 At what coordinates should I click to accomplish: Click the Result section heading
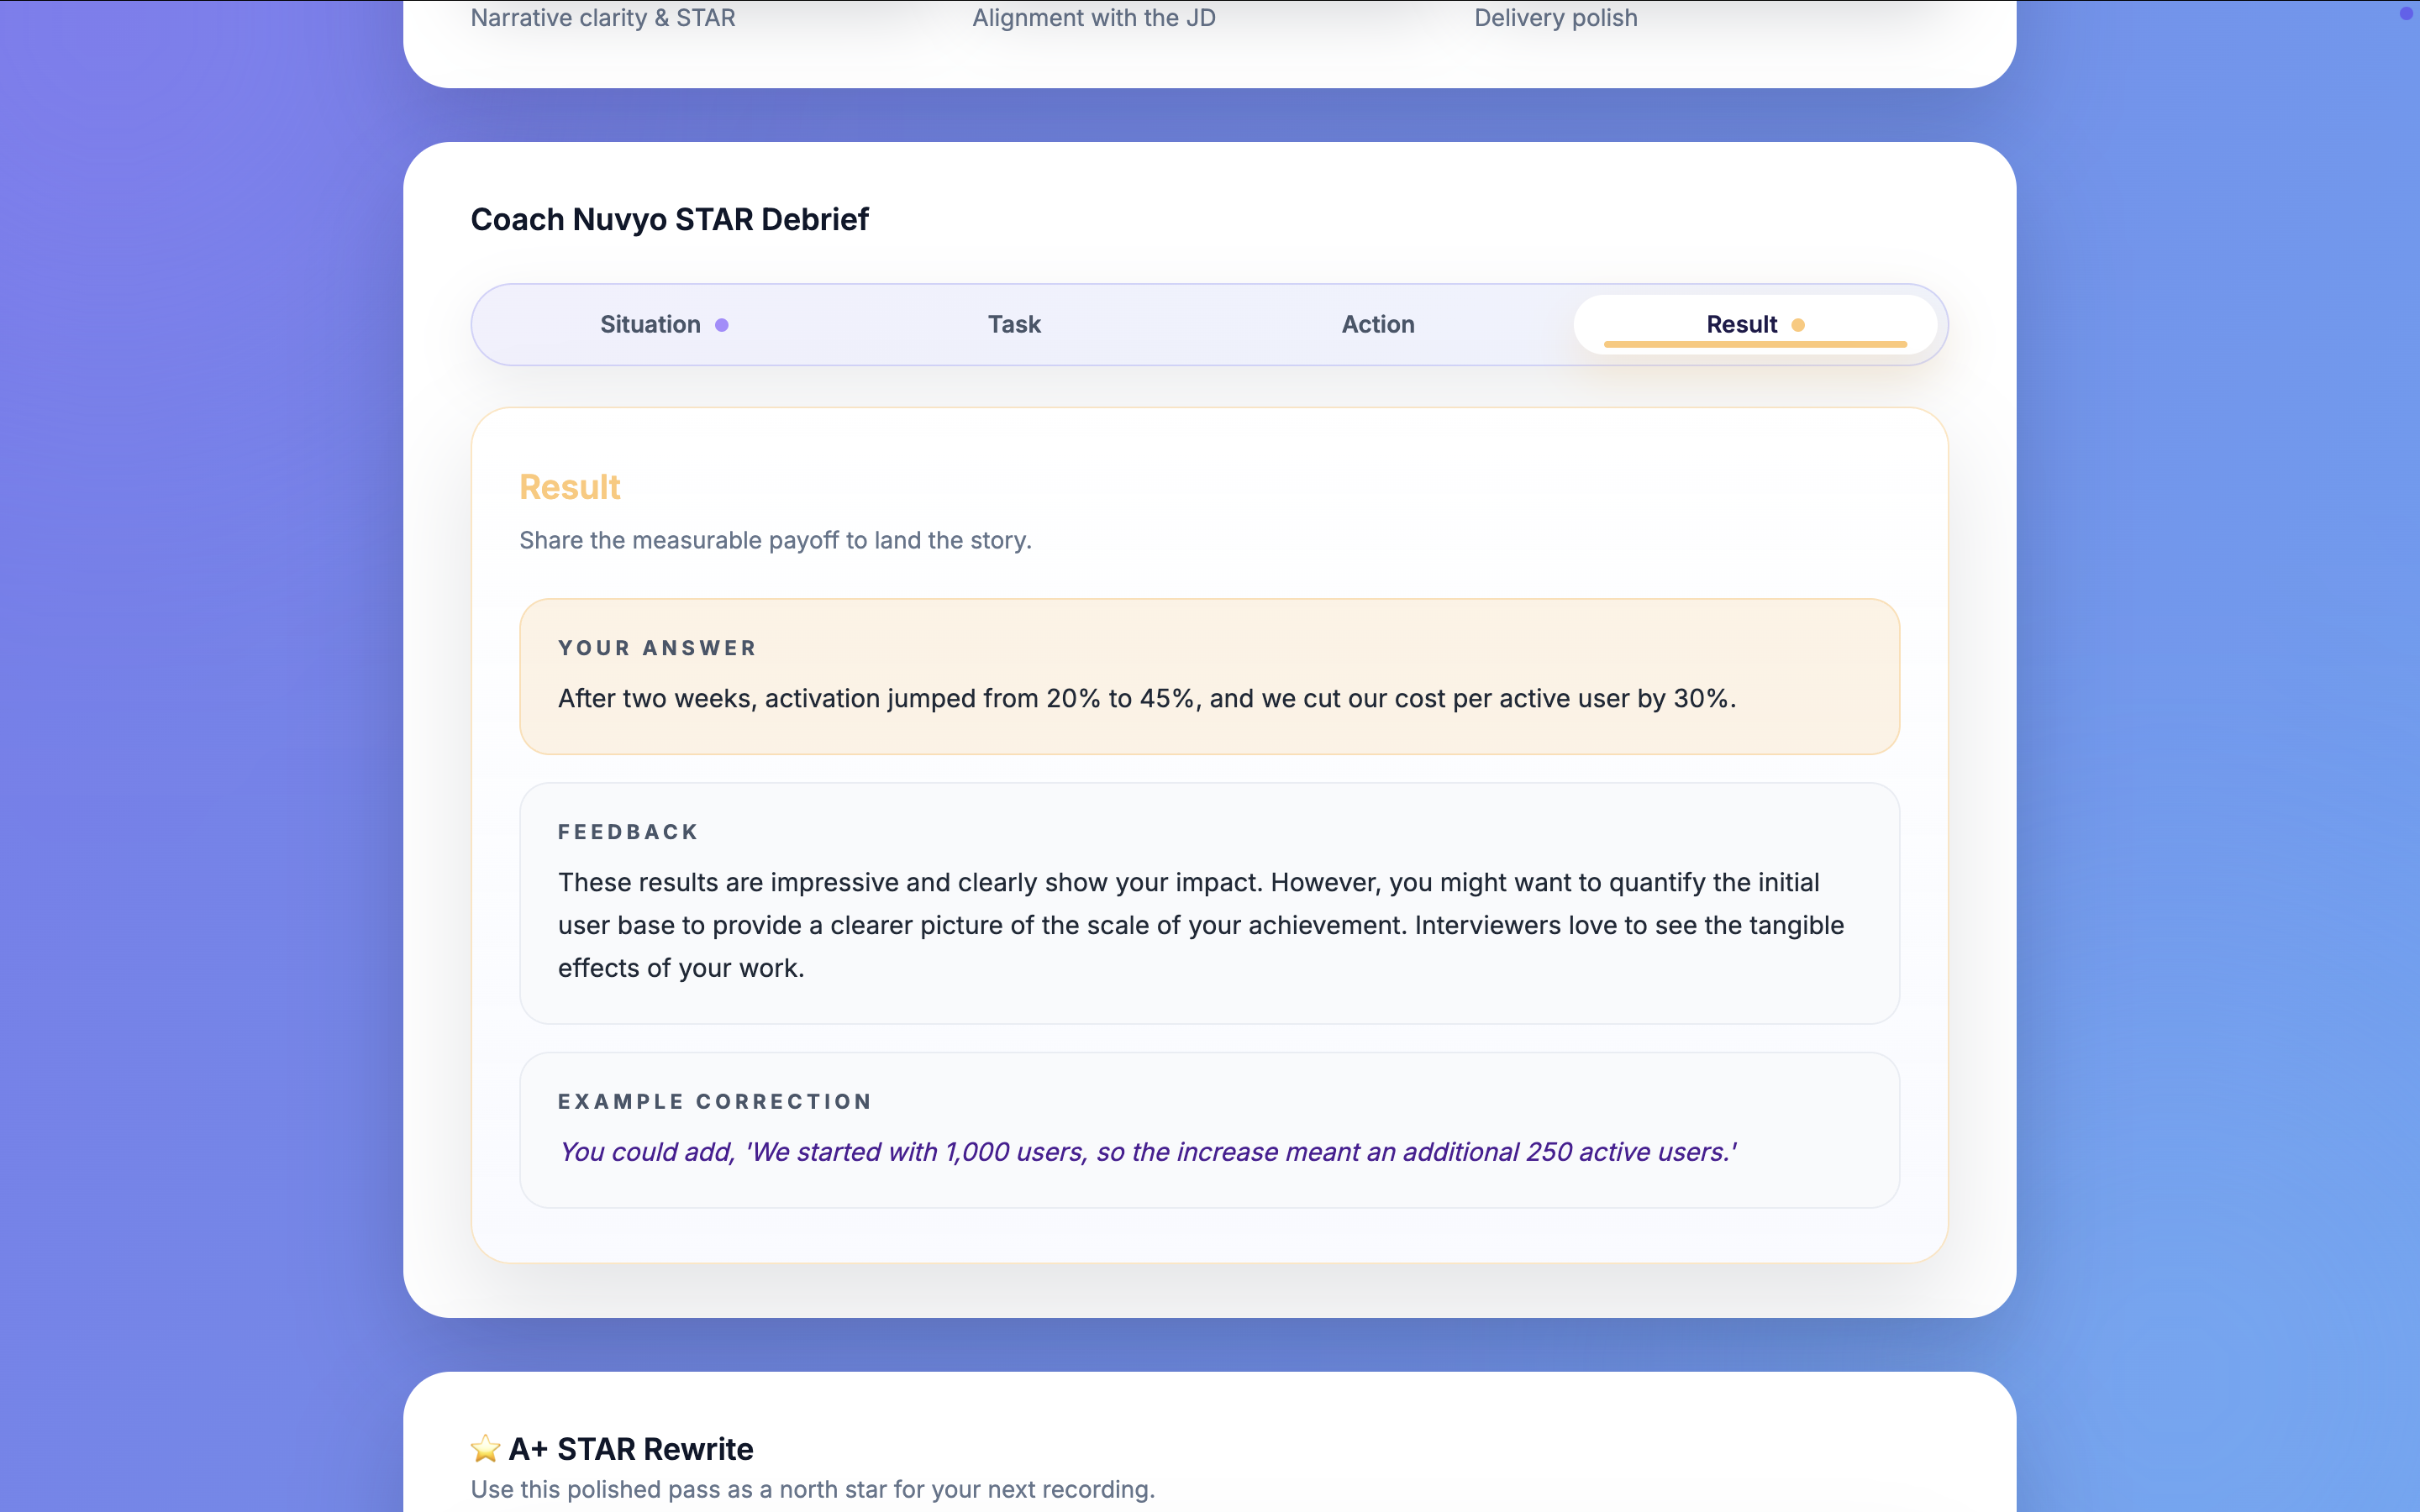pos(569,487)
